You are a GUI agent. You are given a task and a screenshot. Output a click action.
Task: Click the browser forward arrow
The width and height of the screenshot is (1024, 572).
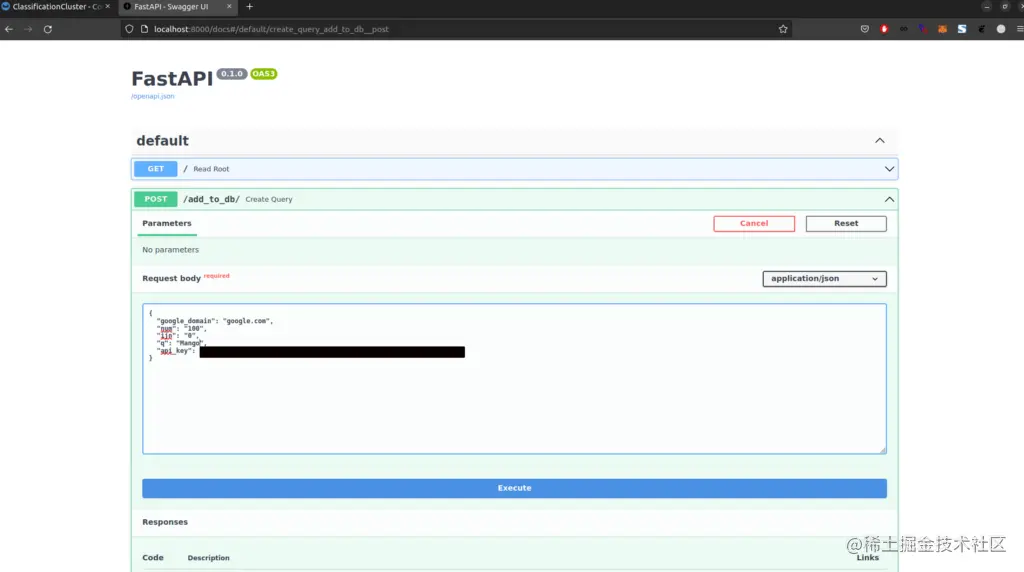coord(28,29)
